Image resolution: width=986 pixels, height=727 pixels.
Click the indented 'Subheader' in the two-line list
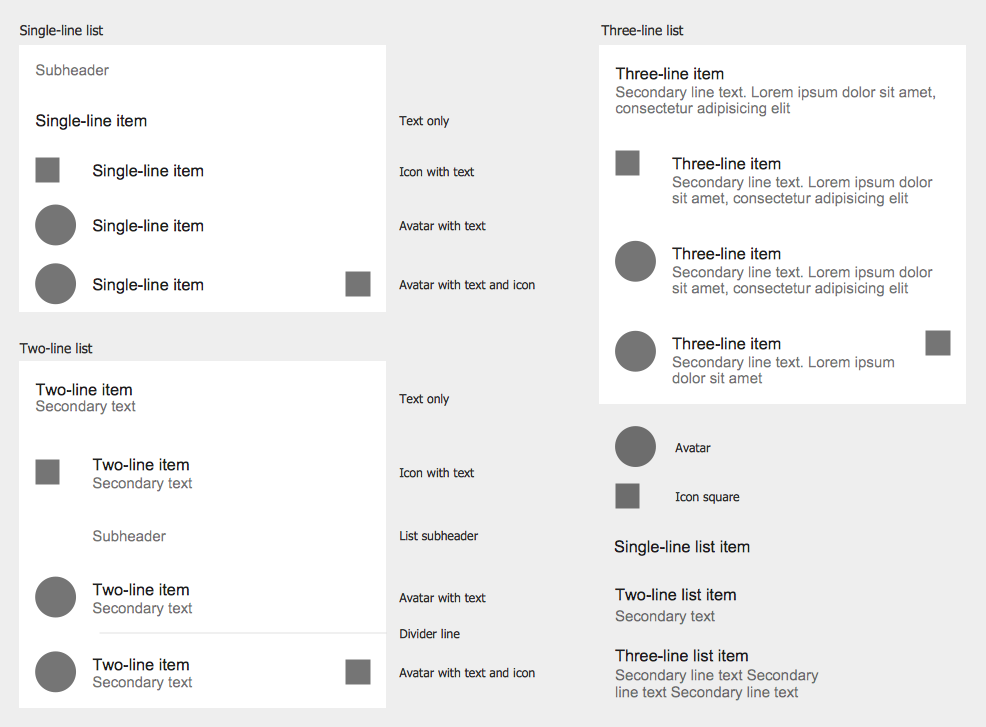tap(129, 536)
